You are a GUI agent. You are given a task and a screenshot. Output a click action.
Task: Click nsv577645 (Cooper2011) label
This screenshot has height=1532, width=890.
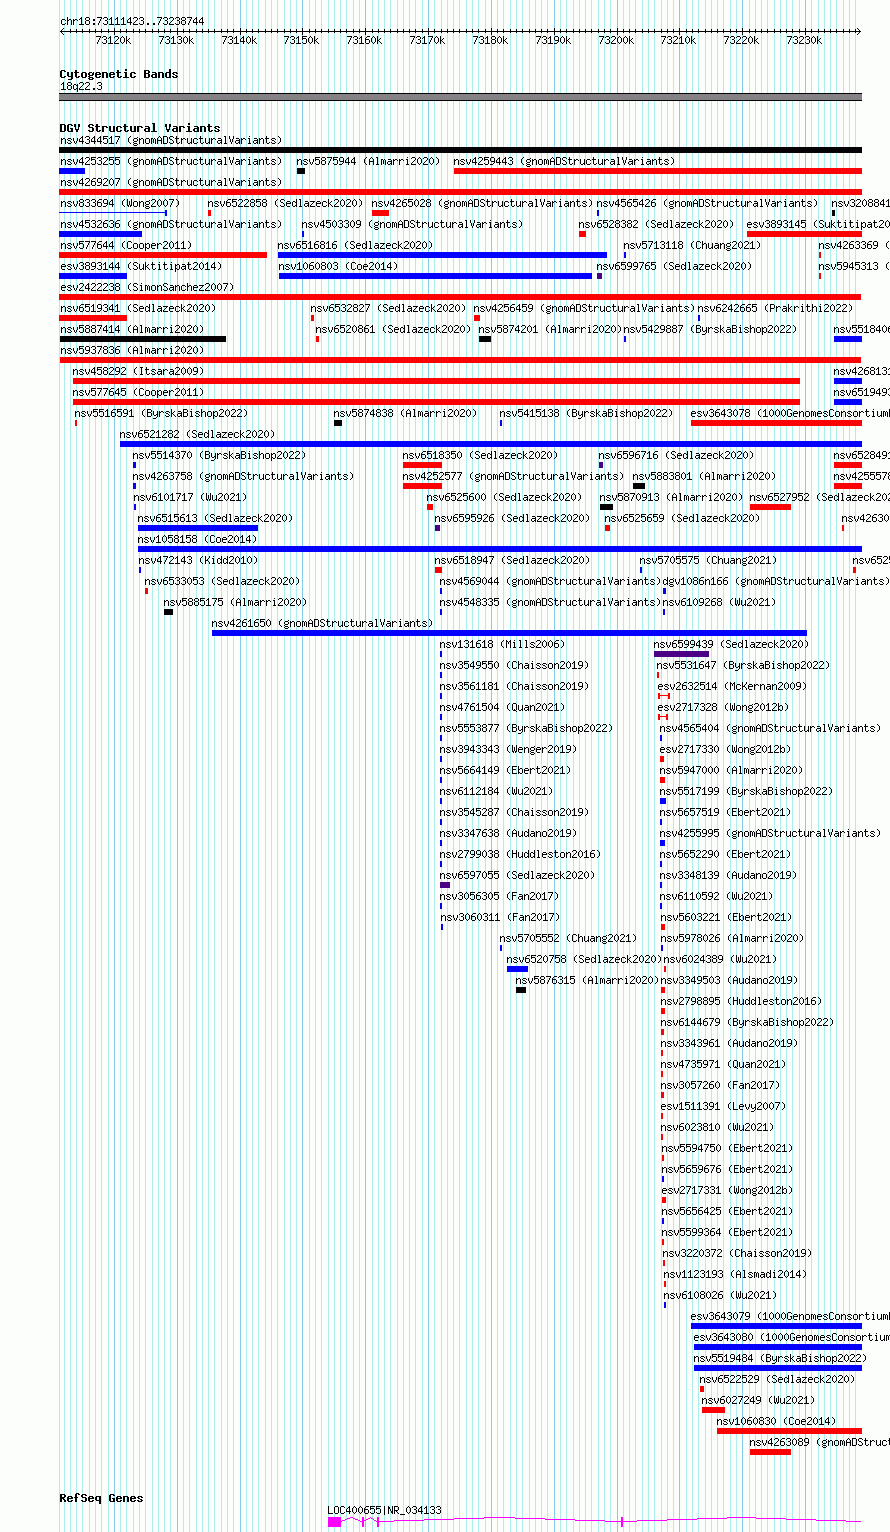point(138,392)
